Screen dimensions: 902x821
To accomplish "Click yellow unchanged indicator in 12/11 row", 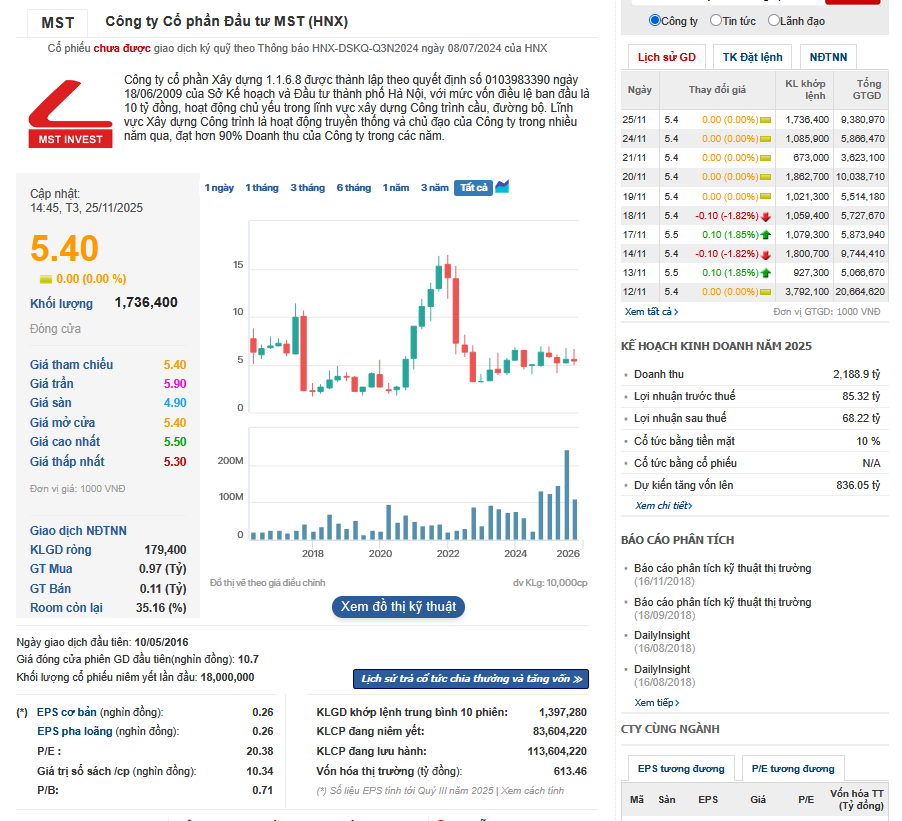I will pyautogui.click(x=766, y=292).
